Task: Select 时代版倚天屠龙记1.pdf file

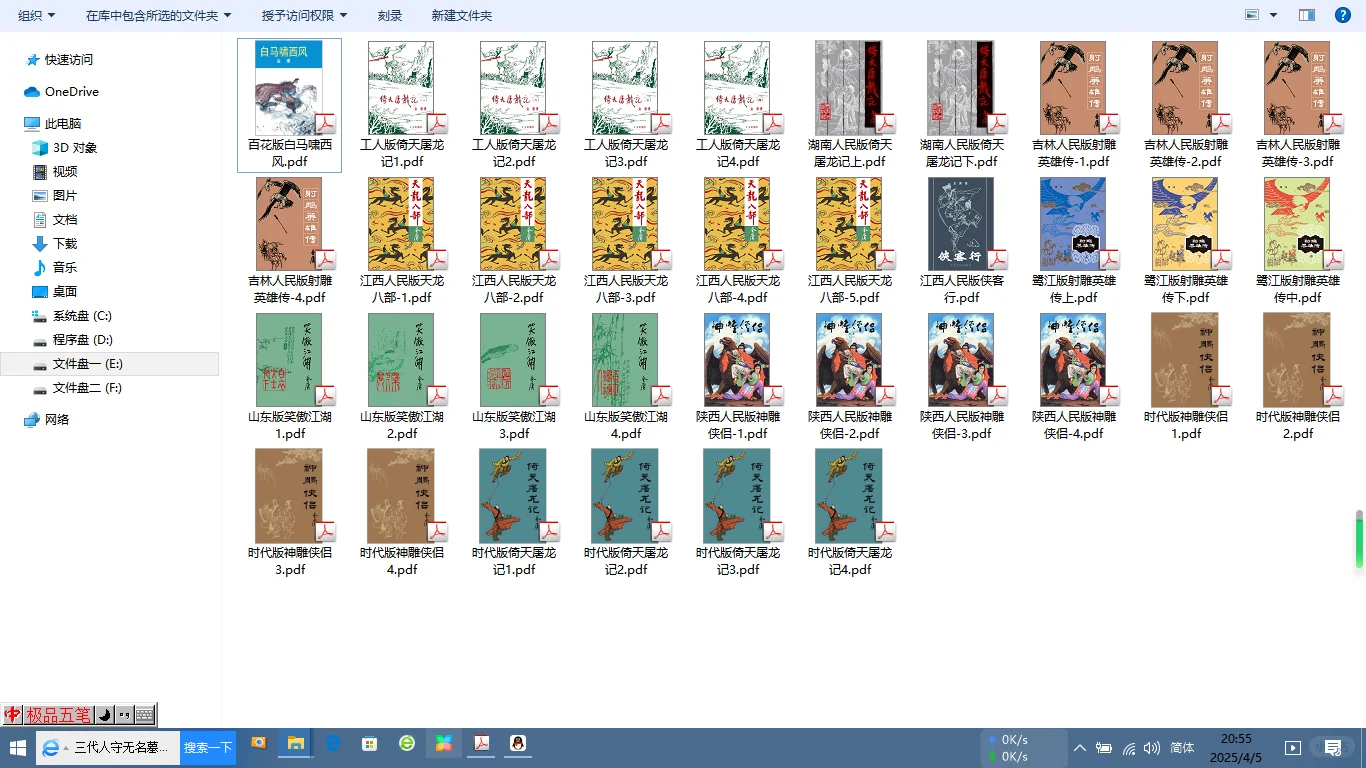Action: [x=513, y=513]
